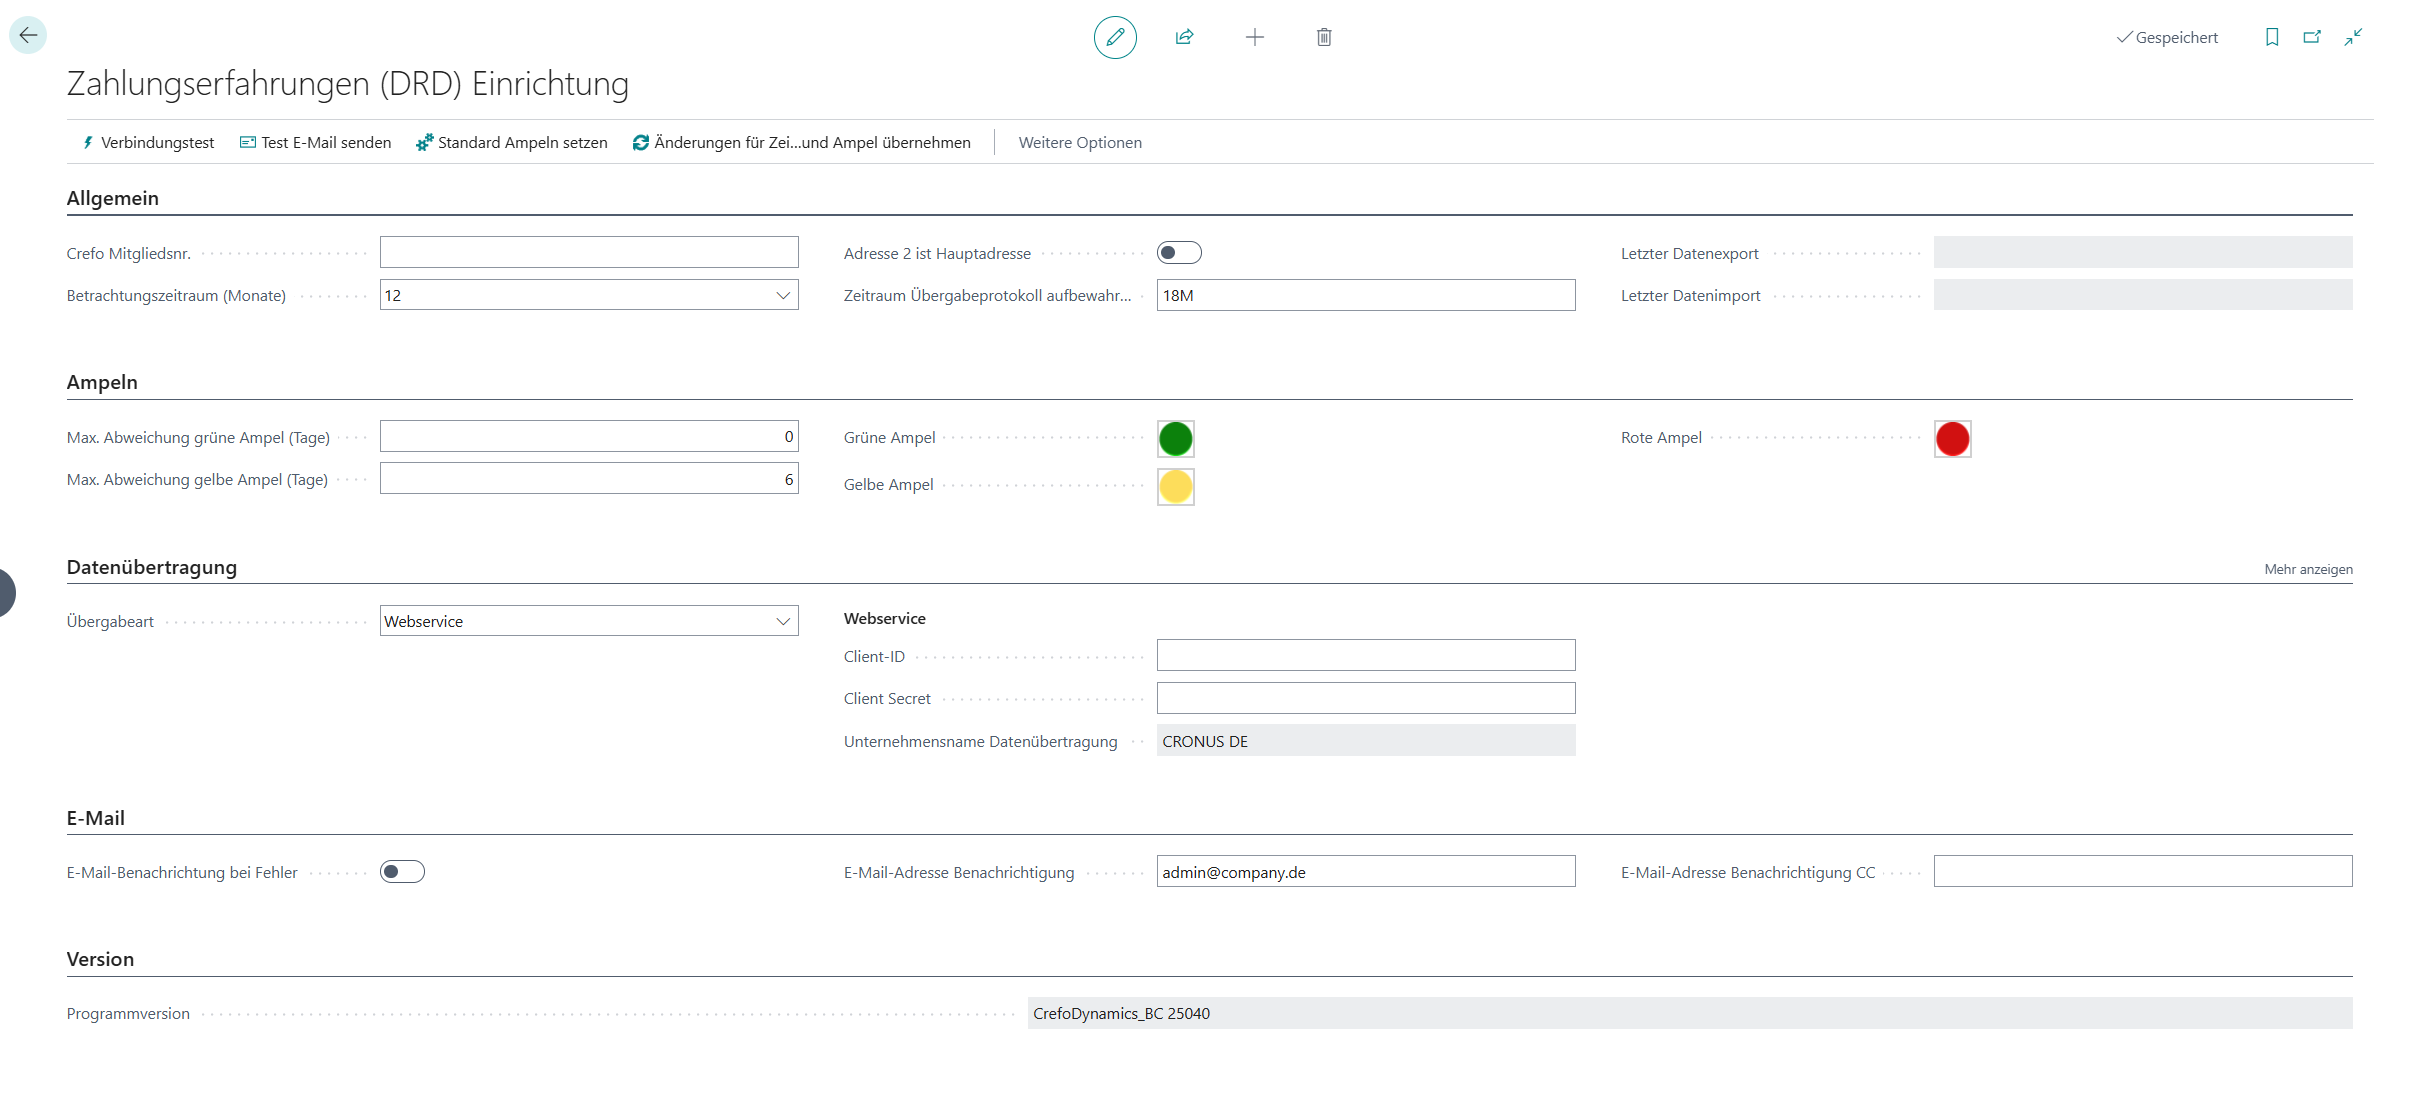Expand Betrachtungszeitraum (Monate) dropdown
This screenshot has width=2421, height=1102.
[783, 295]
